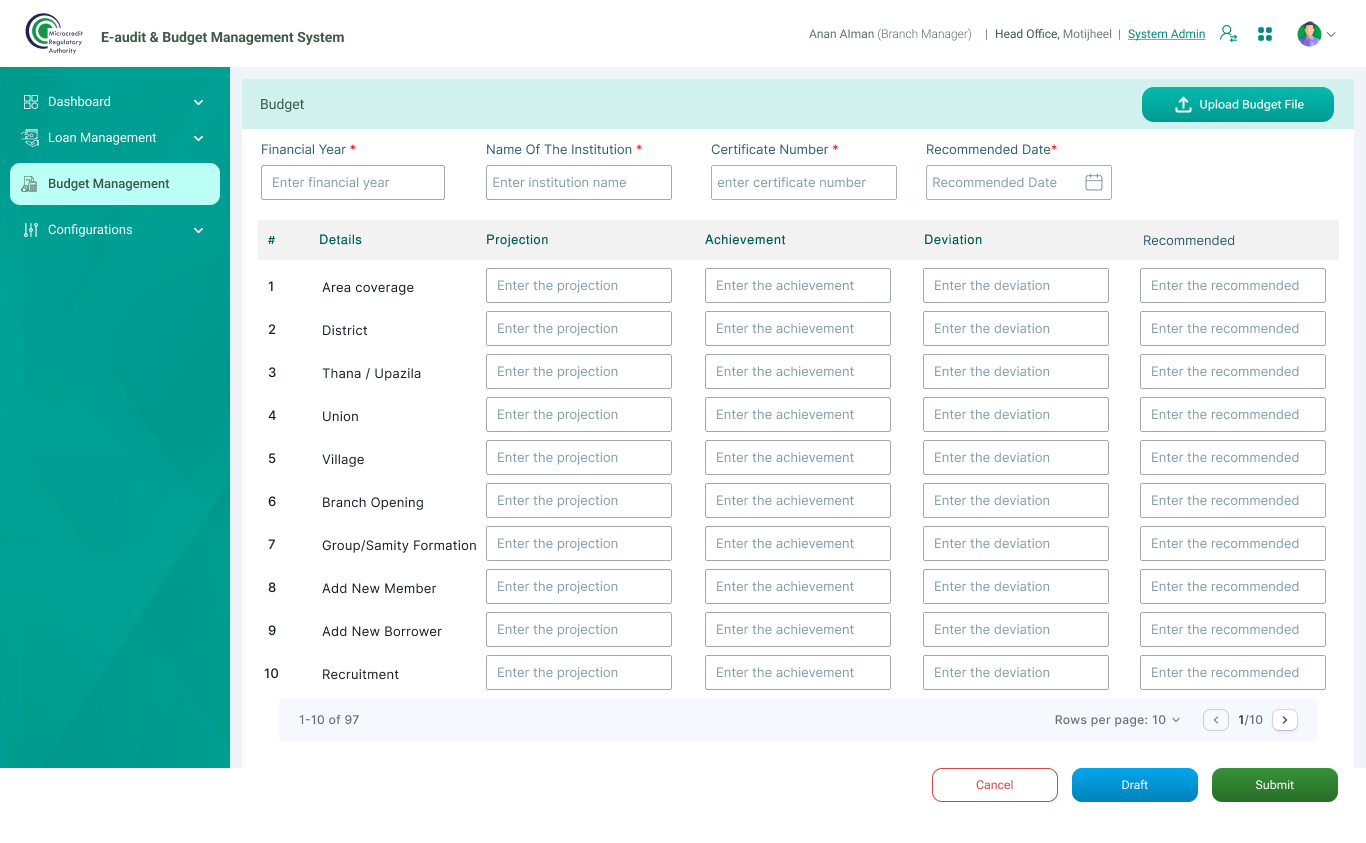Focus the certificate number field
Image resolution: width=1366 pixels, height=843 pixels.
click(x=804, y=183)
